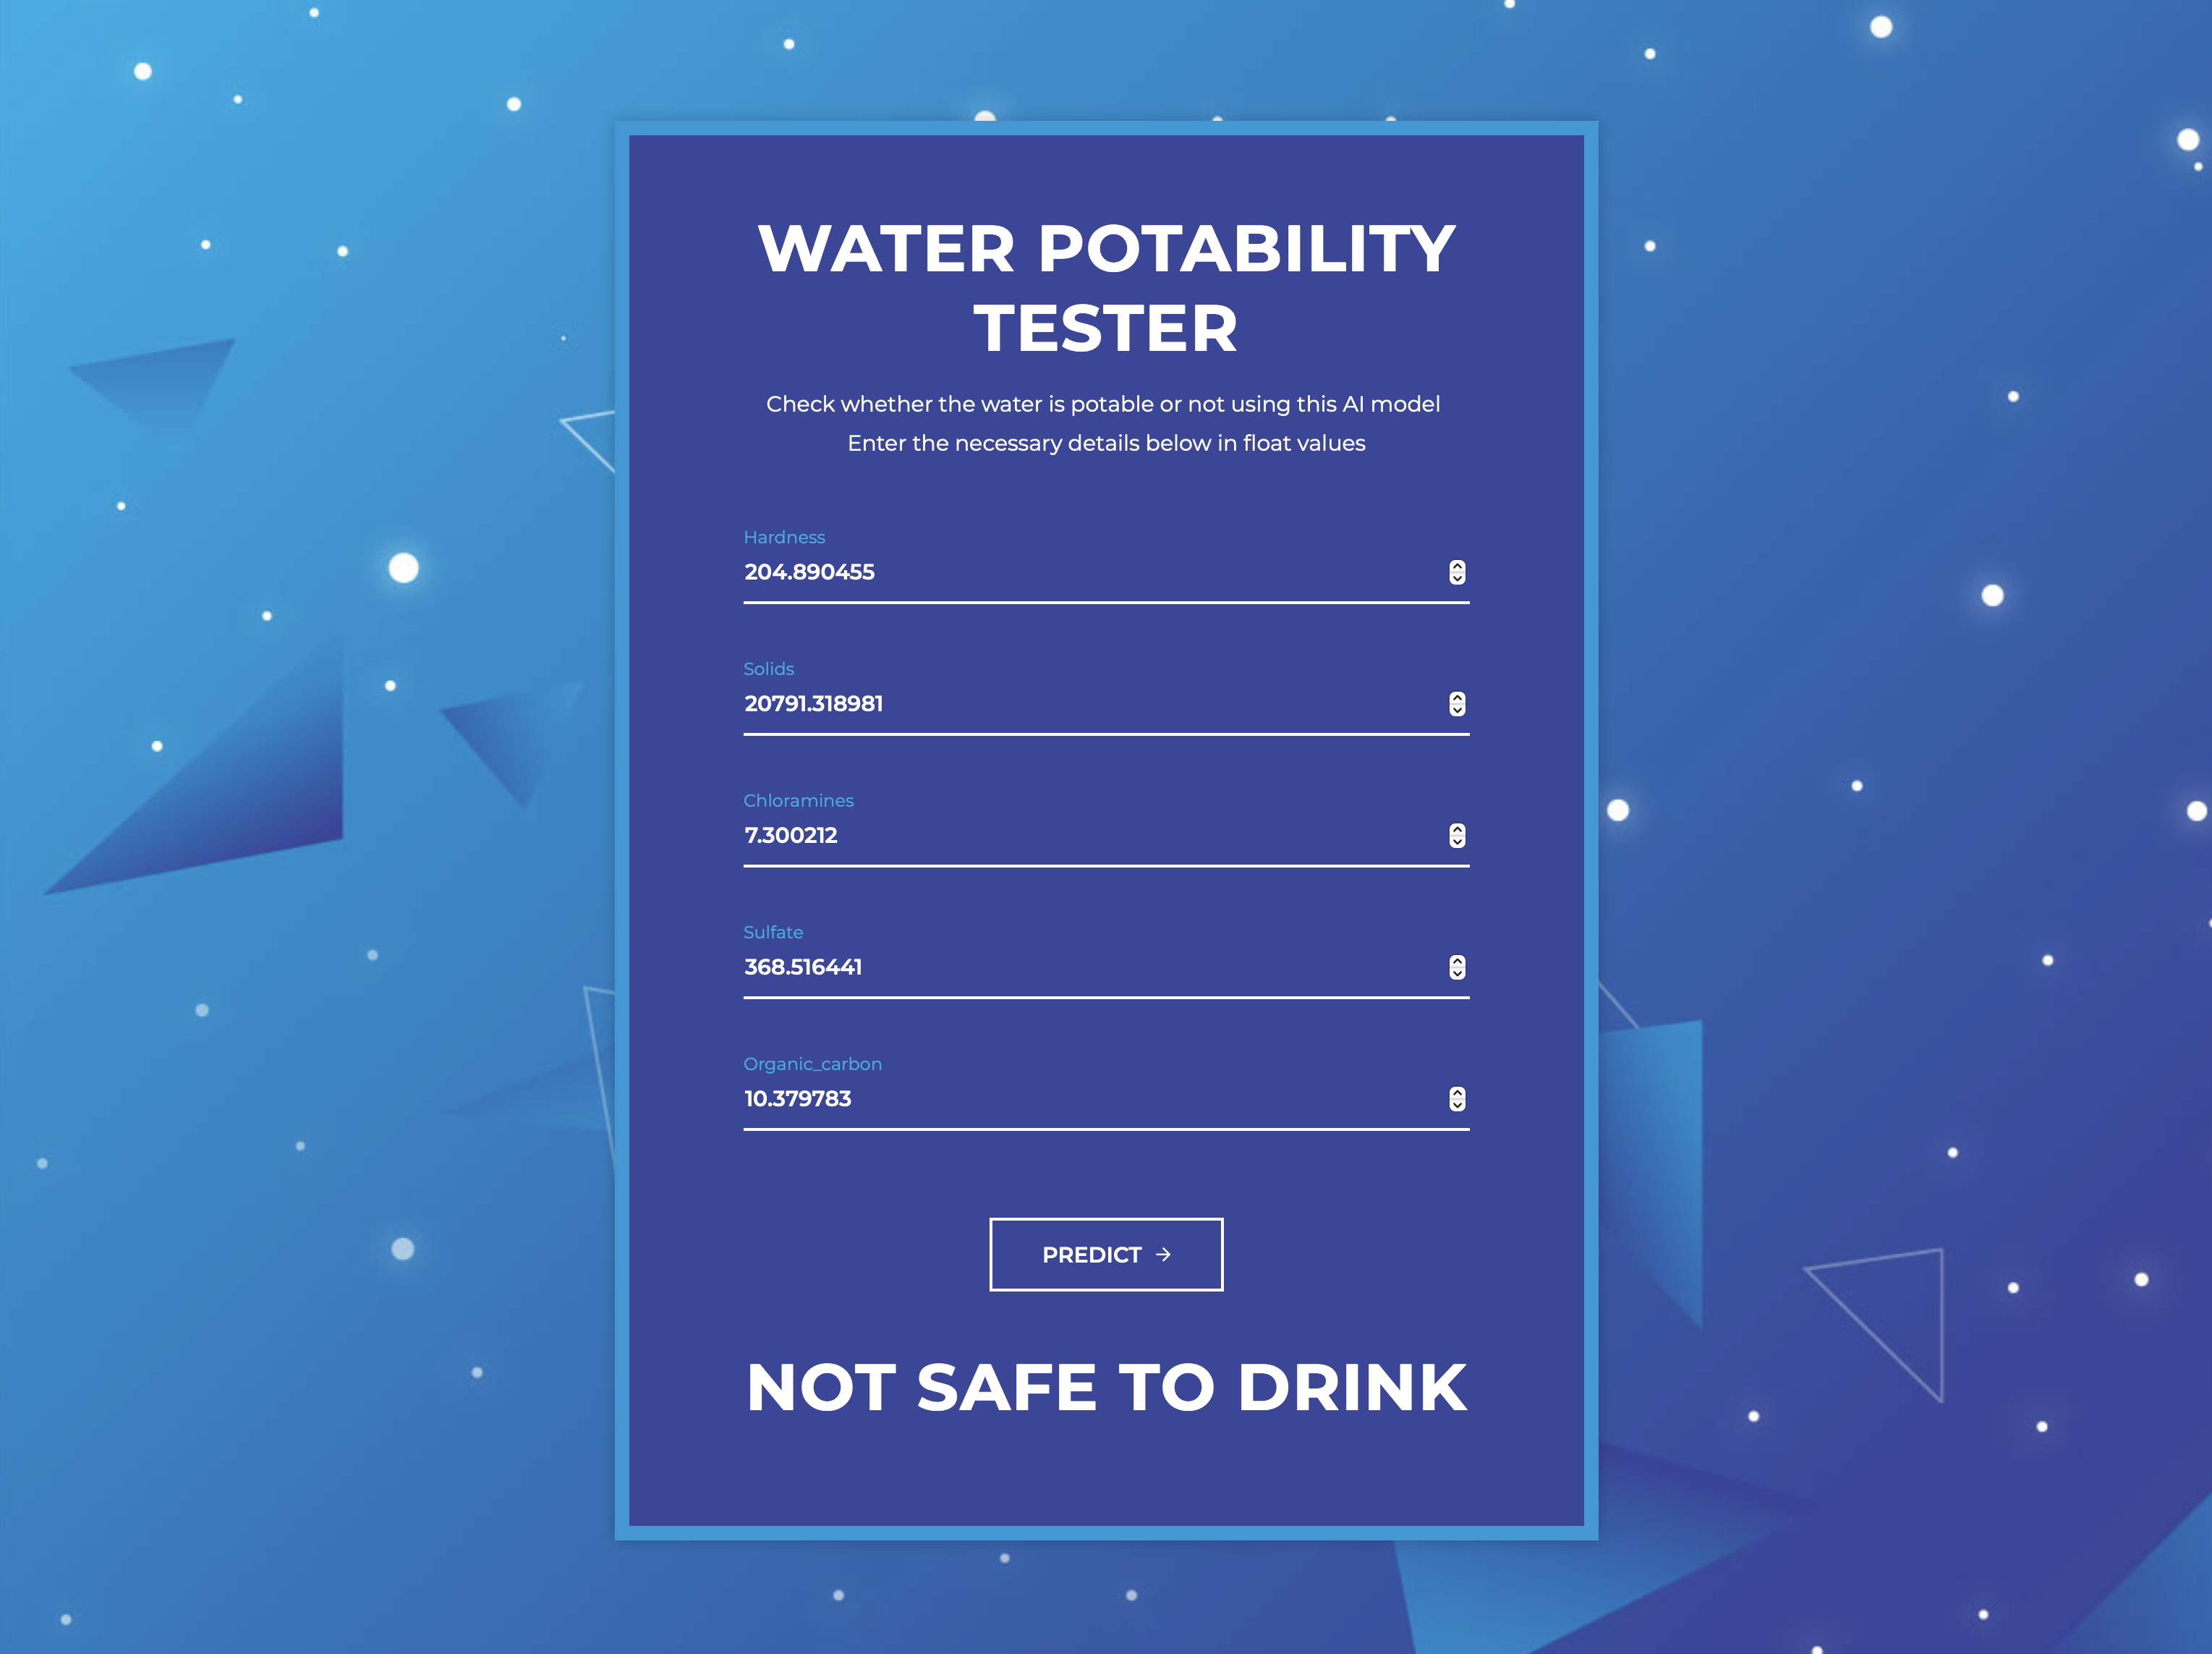Screen dimensions: 2212x1654
Task: Click inside the Chloramines value field
Action: [x=1000, y=835]
